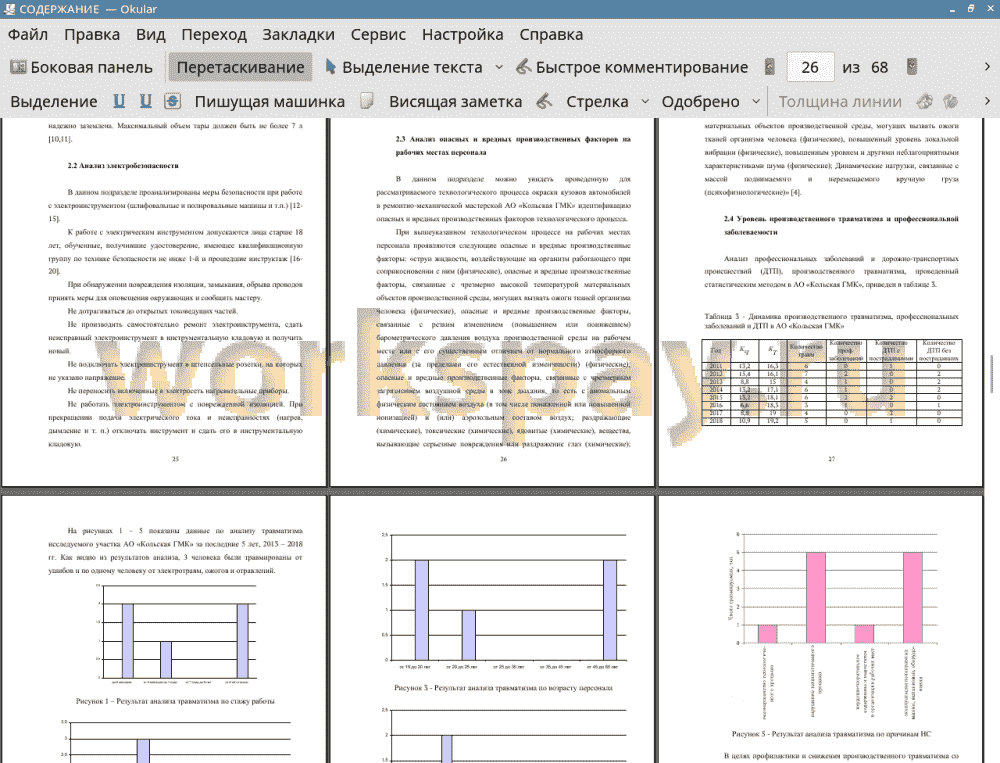Click the pink bar chart above Рисунок 5
This screenshot has height=763, width=1000.
tap(832, 625)
